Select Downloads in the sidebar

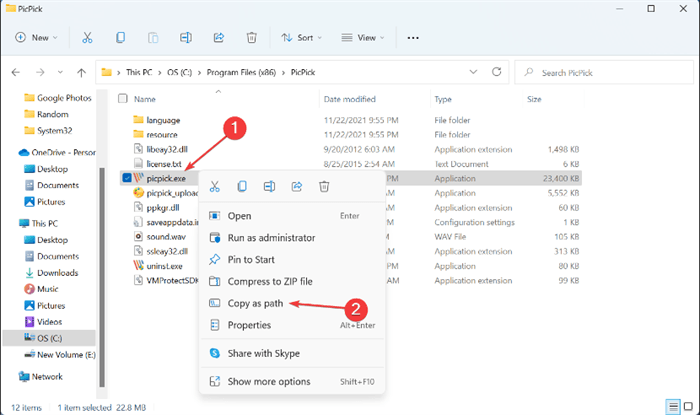(51, 273)
